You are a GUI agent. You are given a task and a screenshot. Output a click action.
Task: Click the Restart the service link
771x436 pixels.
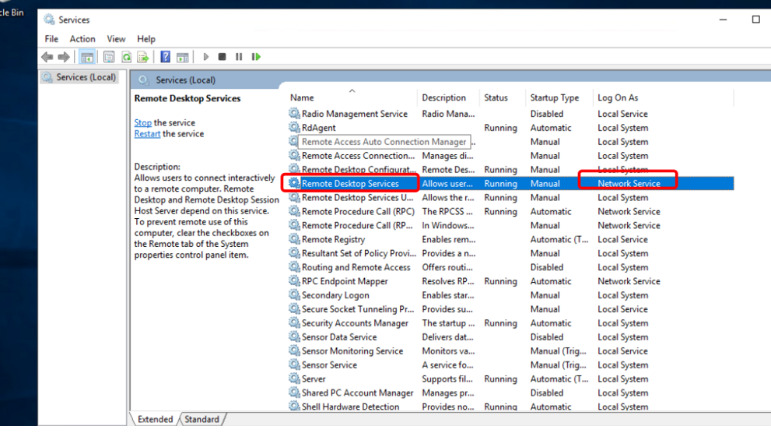click(x=147, y=133)
